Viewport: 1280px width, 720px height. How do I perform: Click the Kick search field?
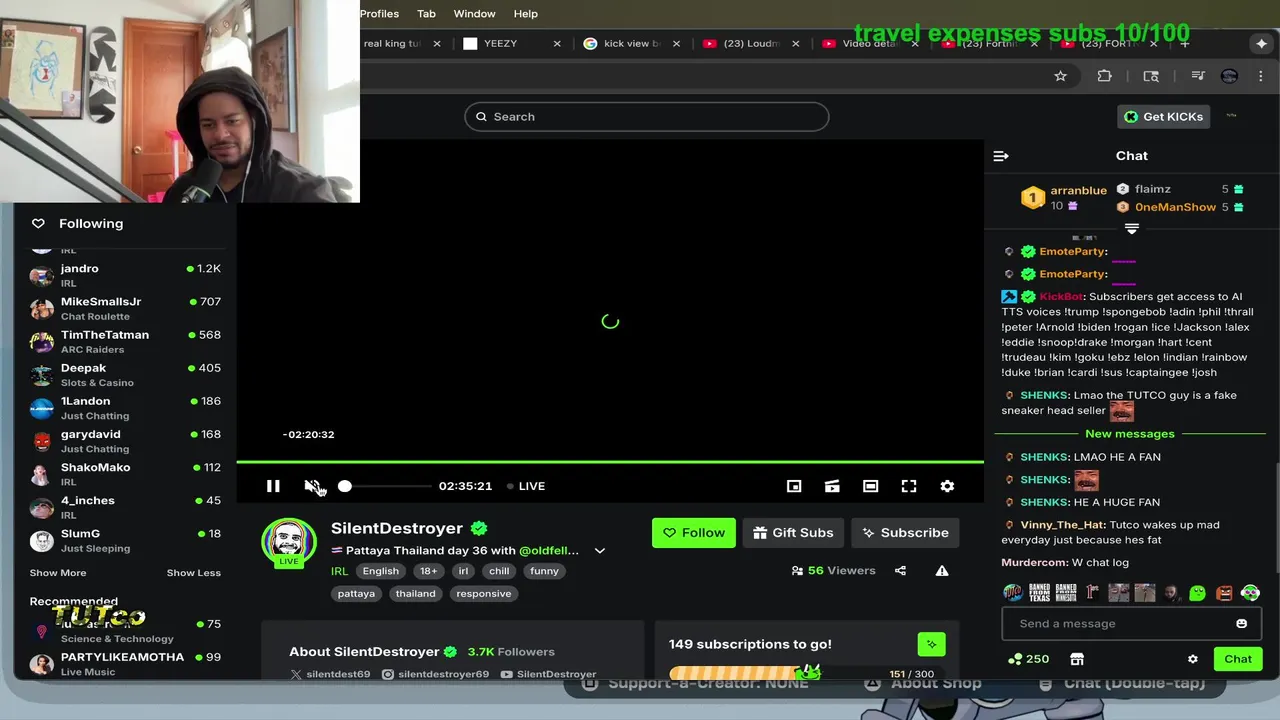coord(646,117)
